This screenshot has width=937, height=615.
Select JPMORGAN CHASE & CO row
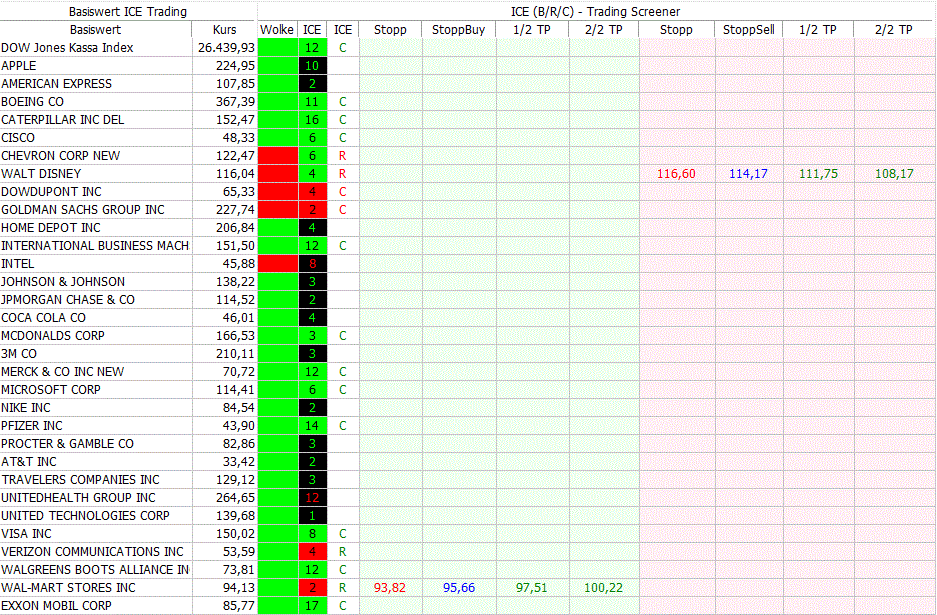pyautogui.click(x=68, y=299)
